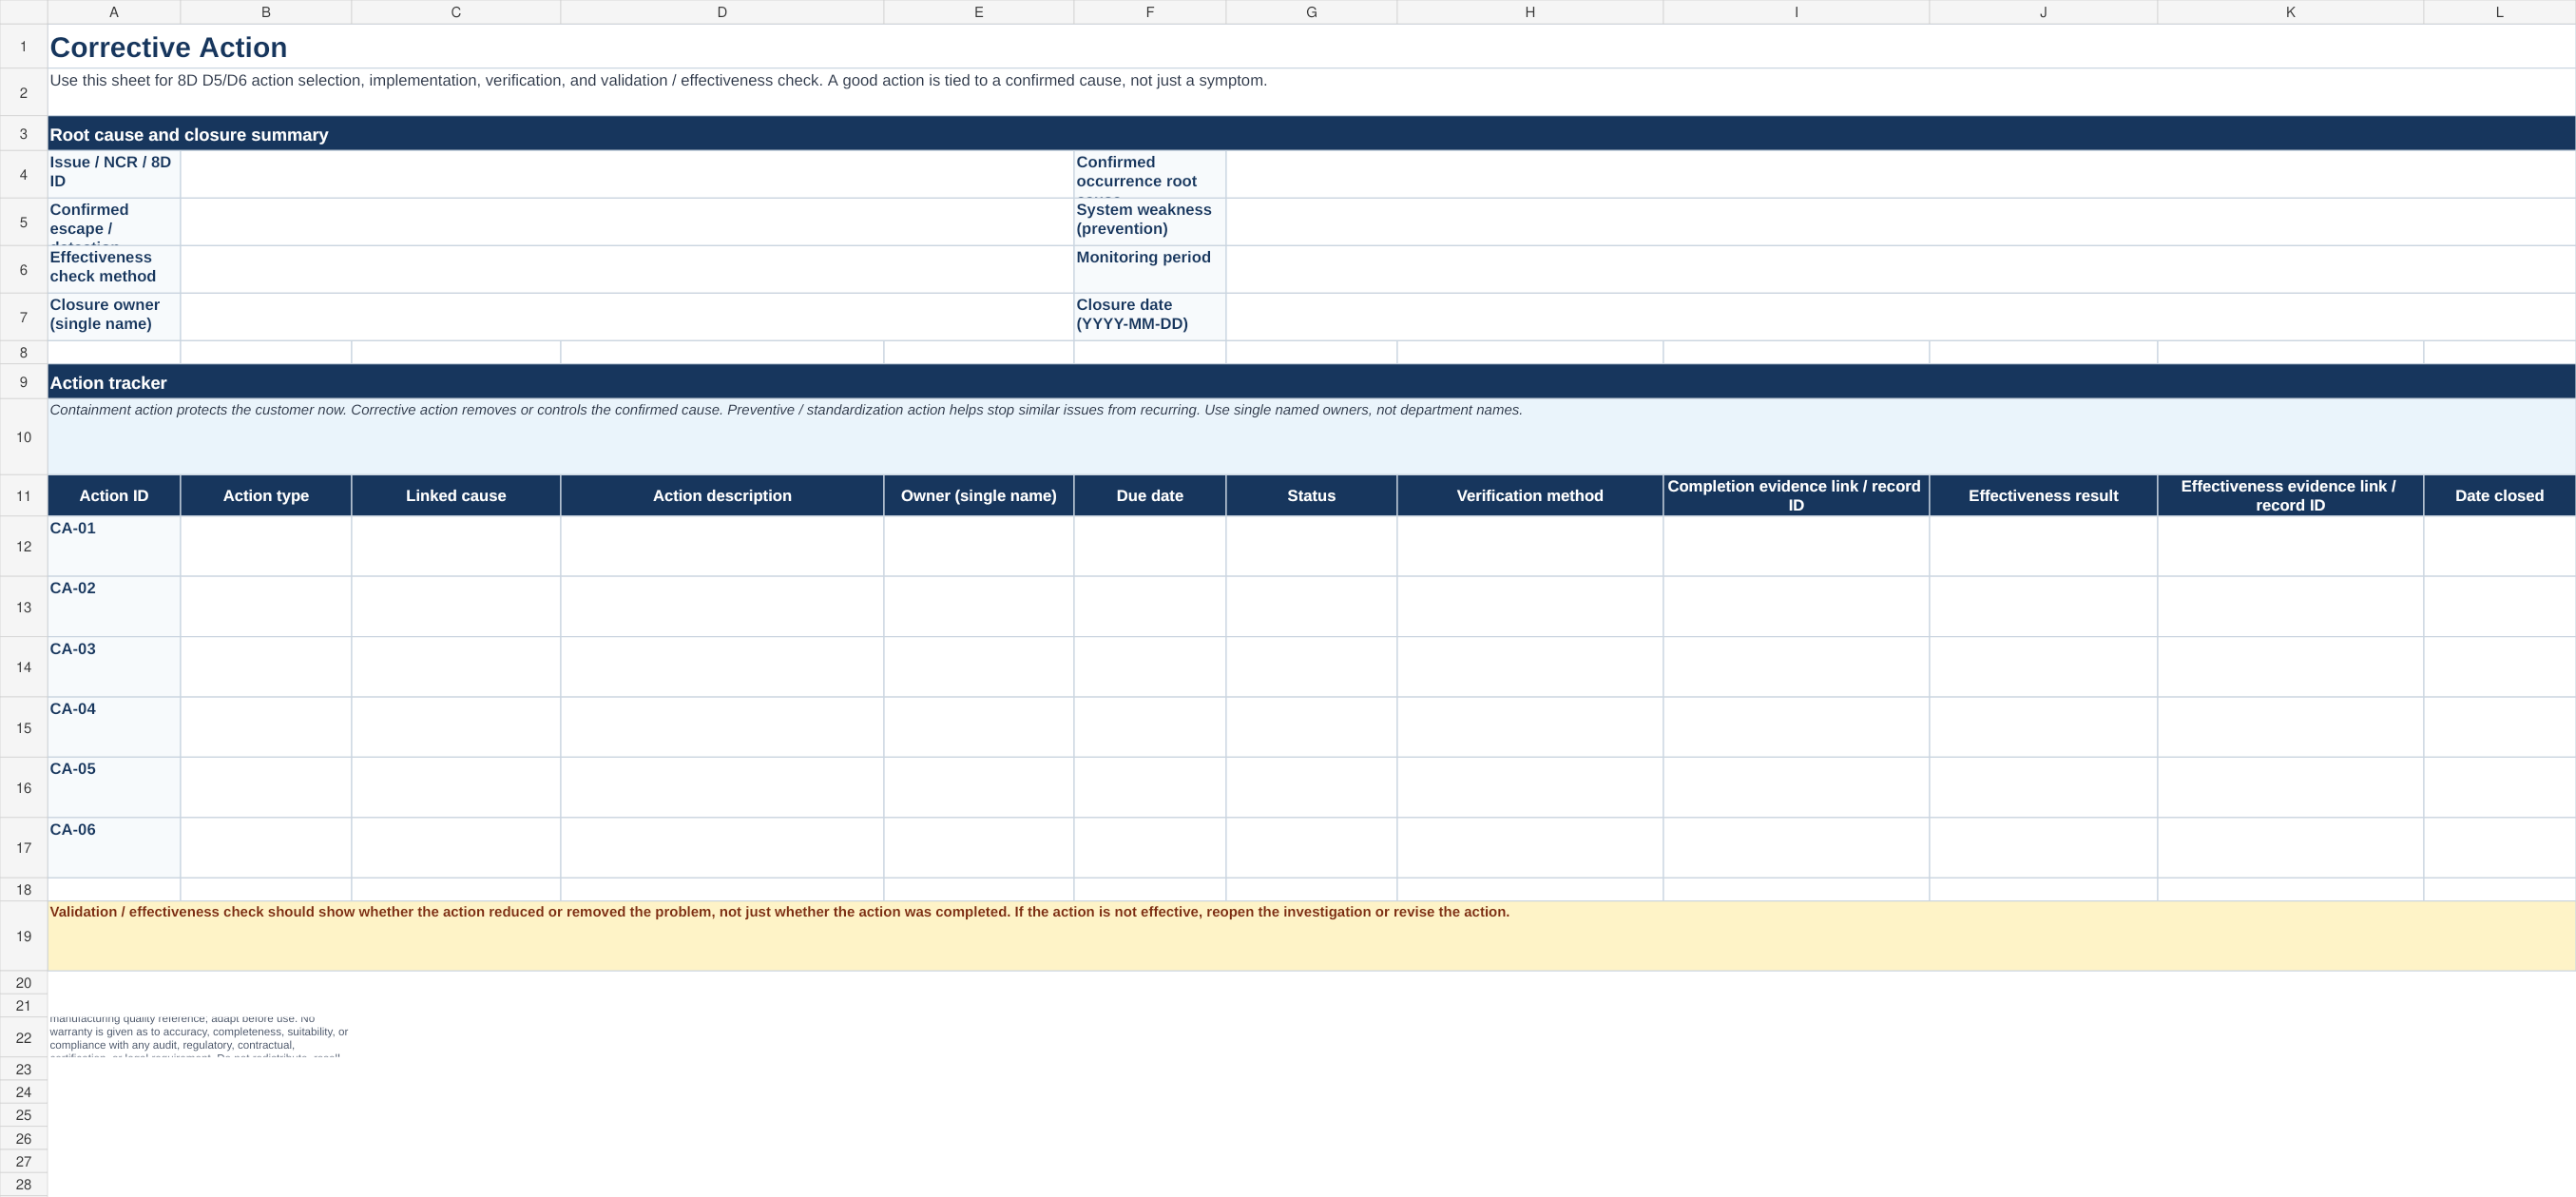Viewport: 2576px width, 1197px height.
Task: Select the italic 'Containment action protects' note
Action: [x=1311, y=437]
